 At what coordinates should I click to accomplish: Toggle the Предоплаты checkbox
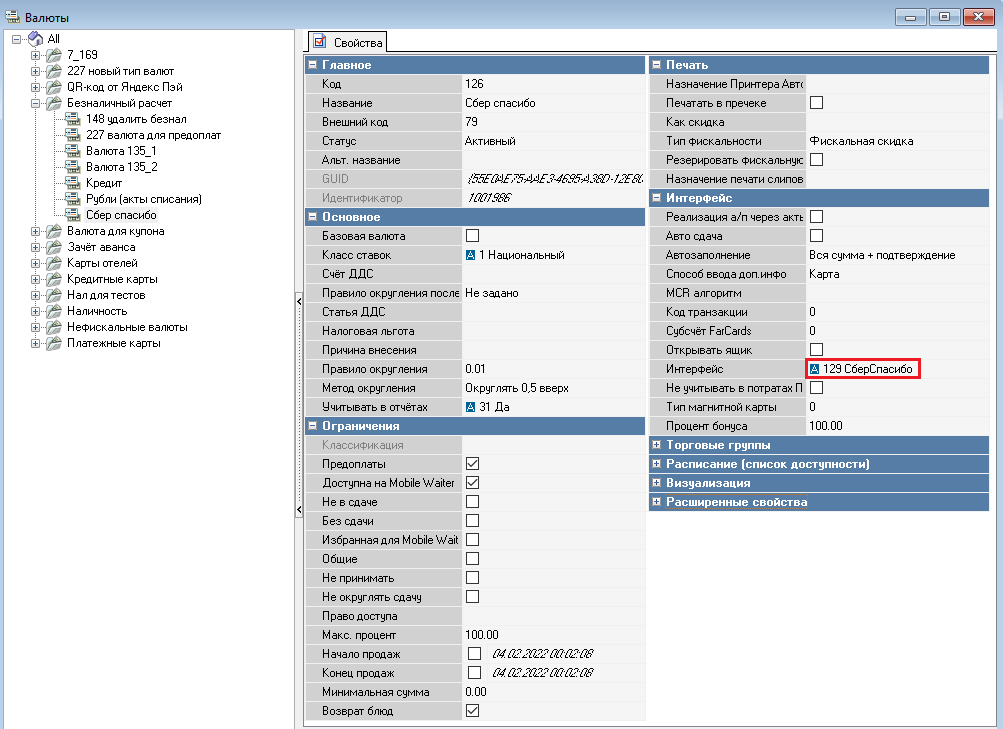click(x=473, y=464)
